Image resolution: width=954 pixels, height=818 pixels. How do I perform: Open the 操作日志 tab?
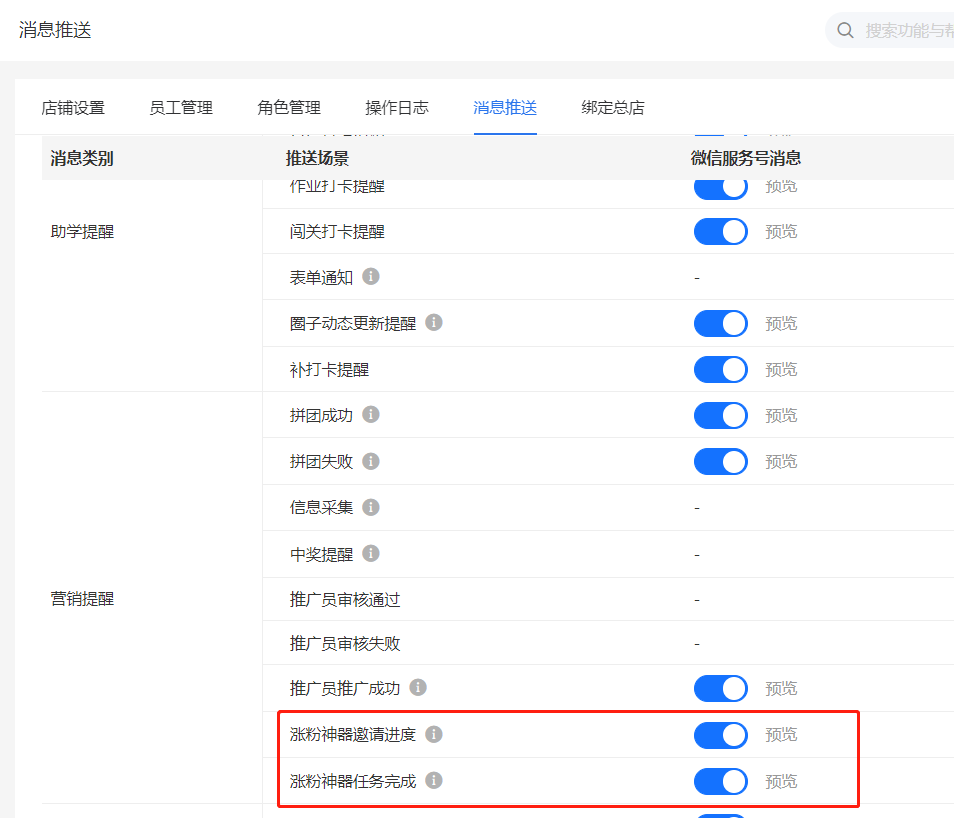pyautogui.click(x=397, y=108)
